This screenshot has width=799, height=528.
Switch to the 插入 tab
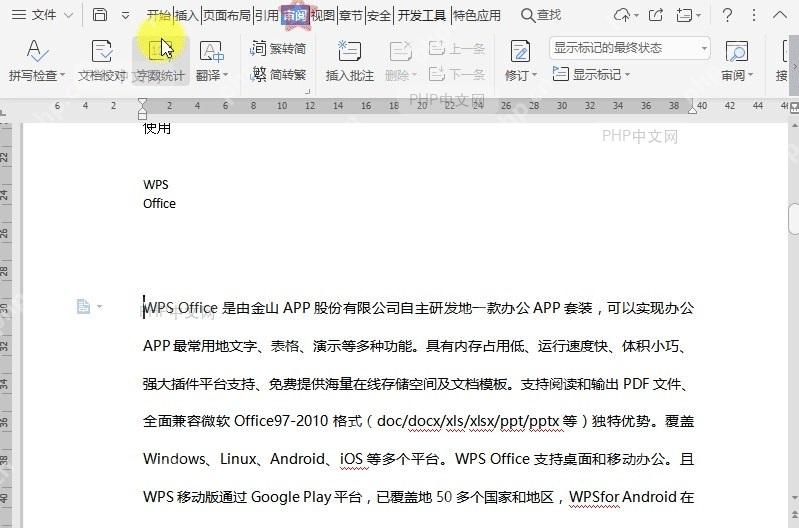pyautogui.click(x=187, y=16)
